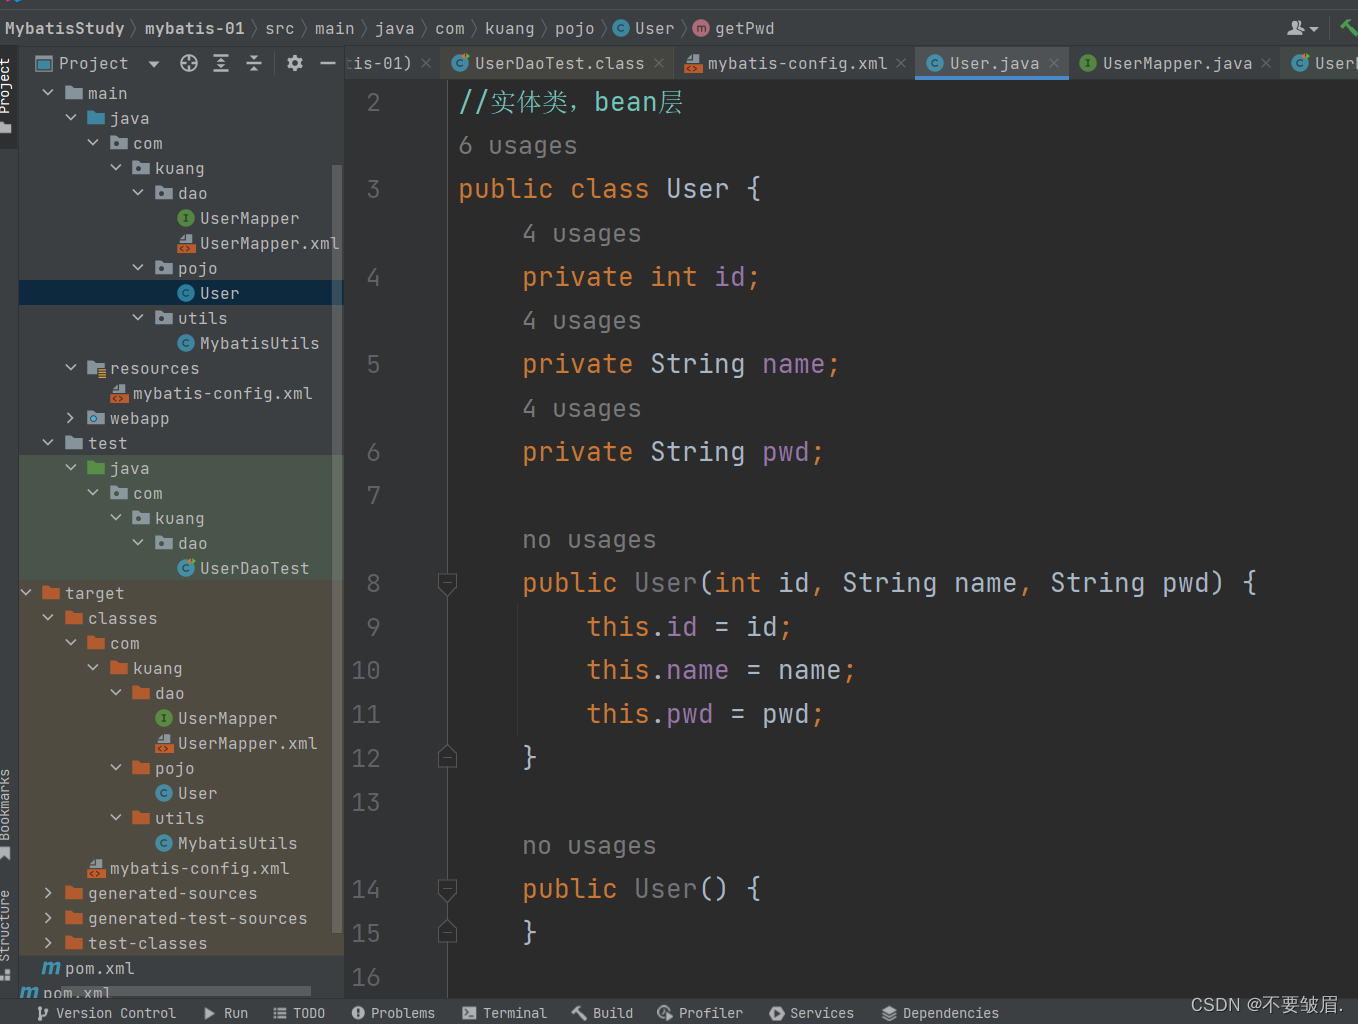Collapse the pojo package in source tree

click(x=138, y=268)
